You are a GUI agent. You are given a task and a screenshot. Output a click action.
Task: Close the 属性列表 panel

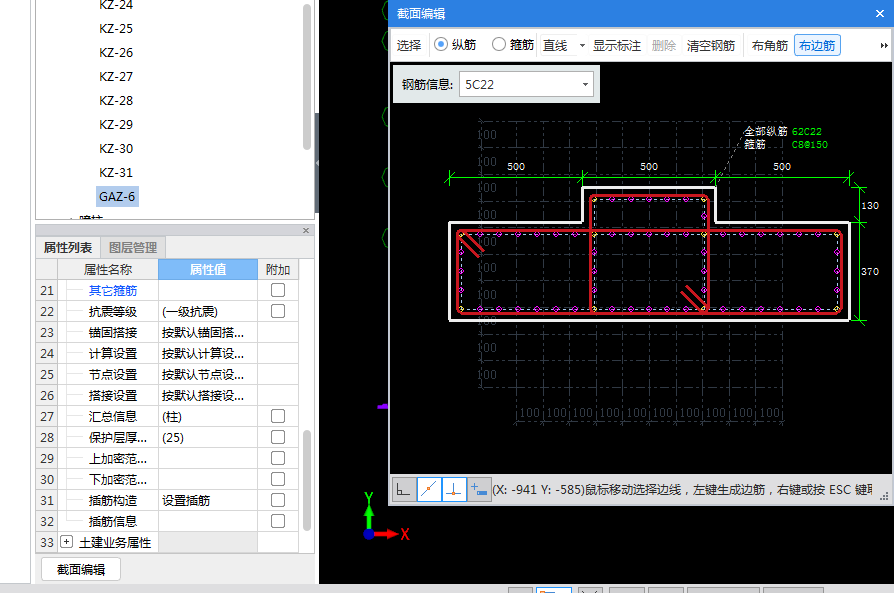click(306, 230)
